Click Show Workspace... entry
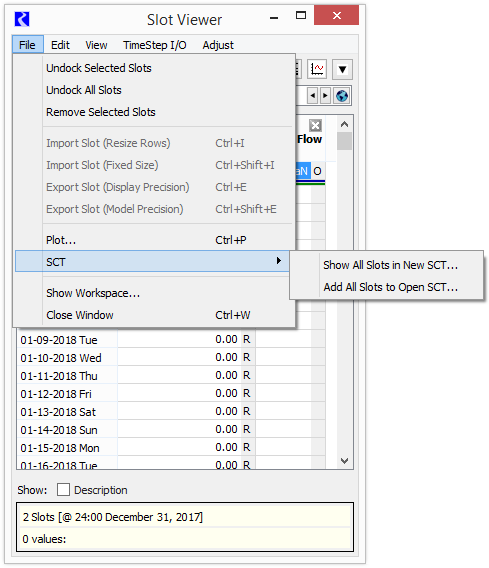 tap(93, 293)
